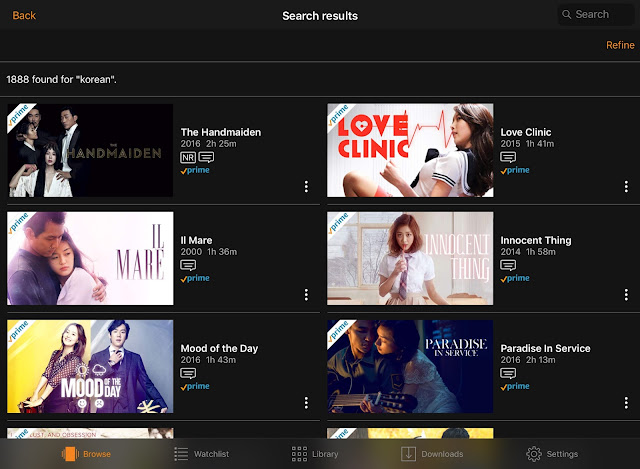The width and height of the screenshot is (640, 469).
Task: Open options menu for Love Clinic
Action: (x=626, y=187)
